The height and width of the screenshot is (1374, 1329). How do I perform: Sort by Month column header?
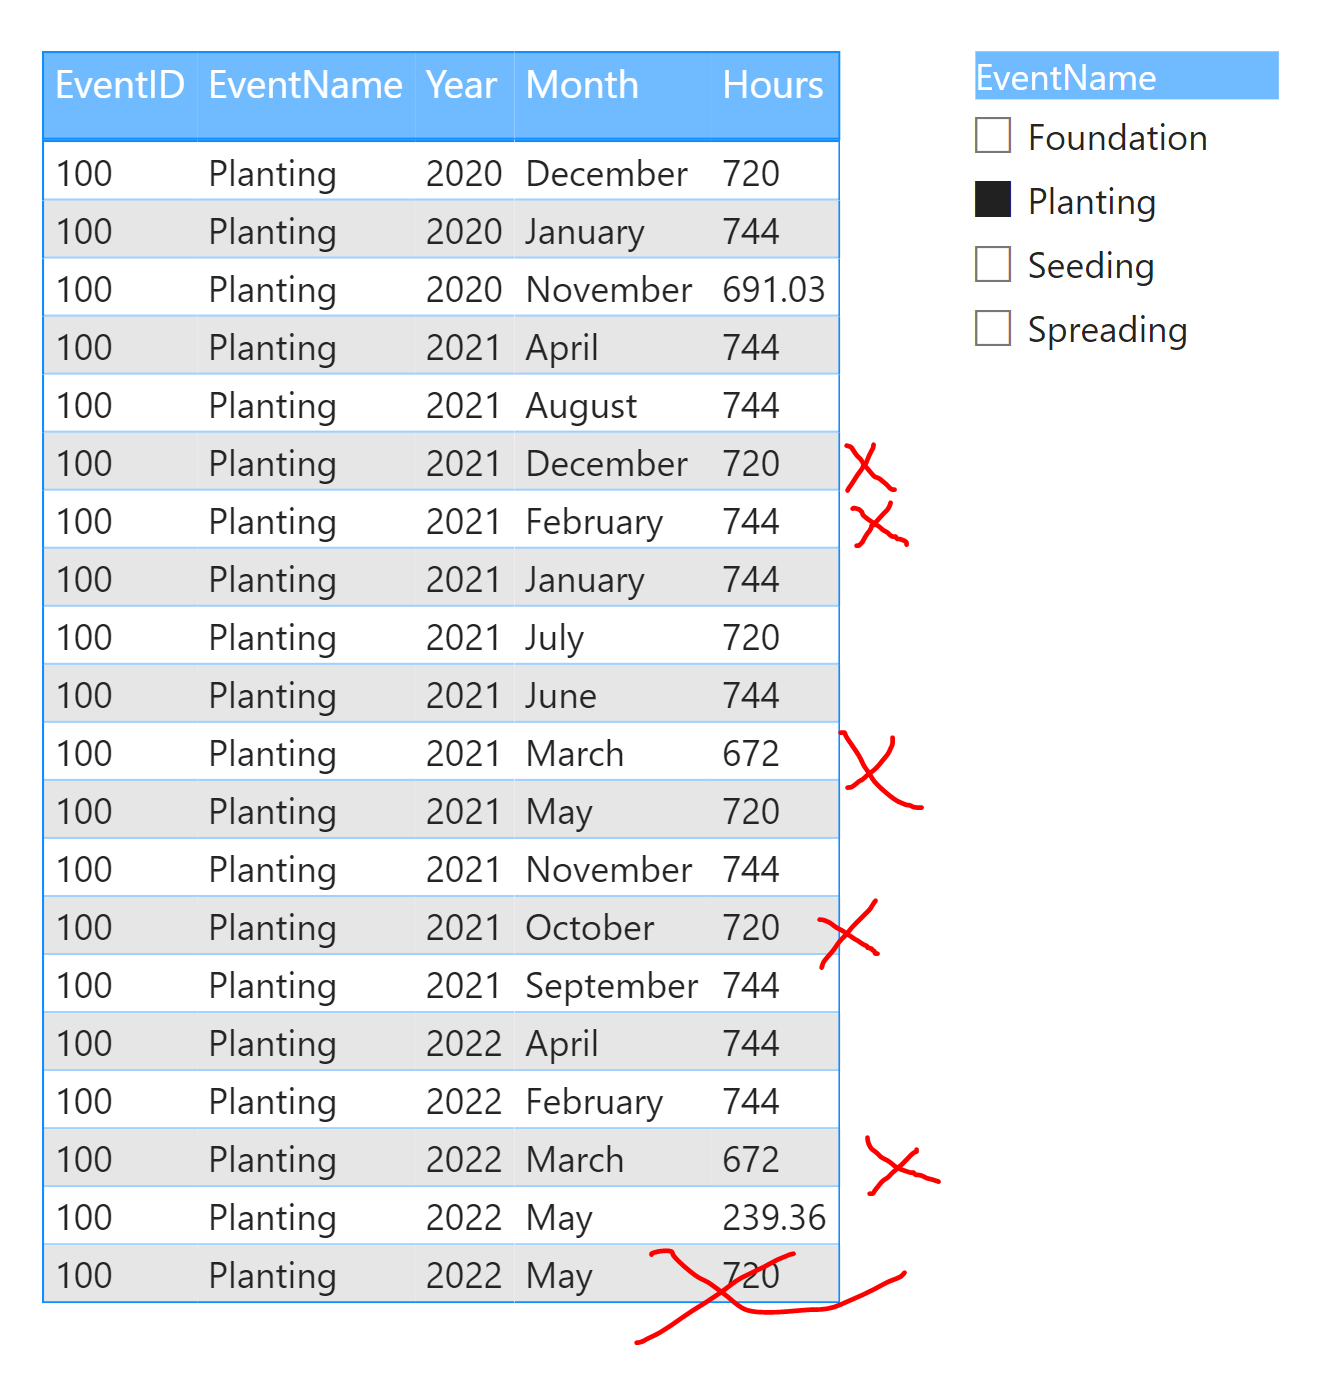(x=582, y=86)
